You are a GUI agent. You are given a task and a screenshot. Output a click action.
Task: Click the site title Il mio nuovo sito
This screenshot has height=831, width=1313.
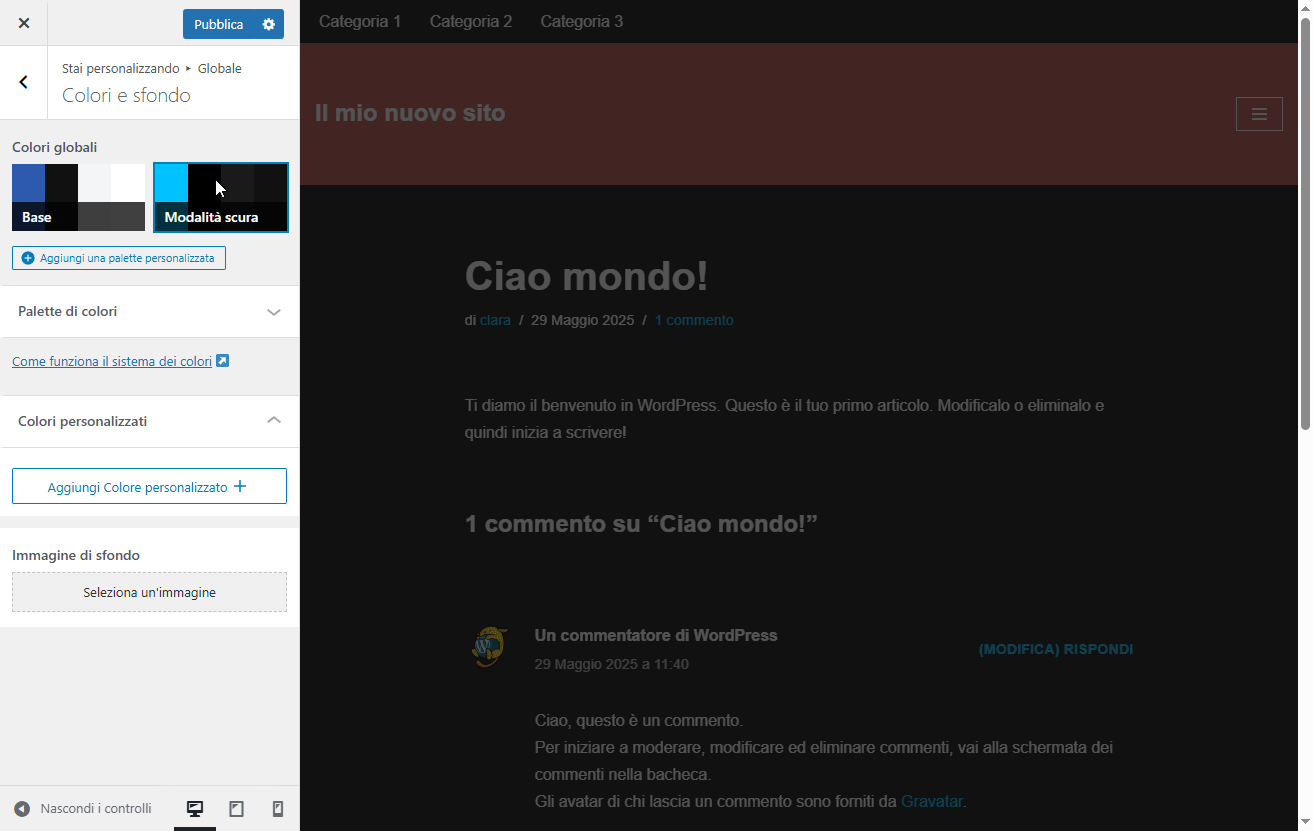coord(410,113)
